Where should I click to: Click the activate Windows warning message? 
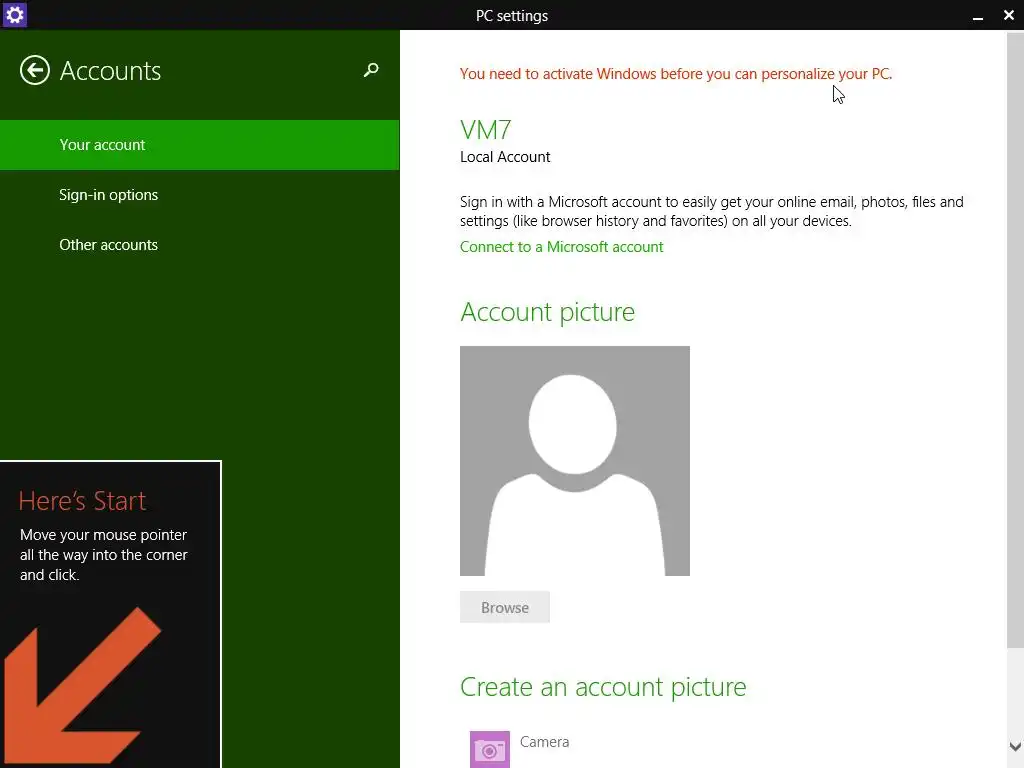click(x=676, y=74)
